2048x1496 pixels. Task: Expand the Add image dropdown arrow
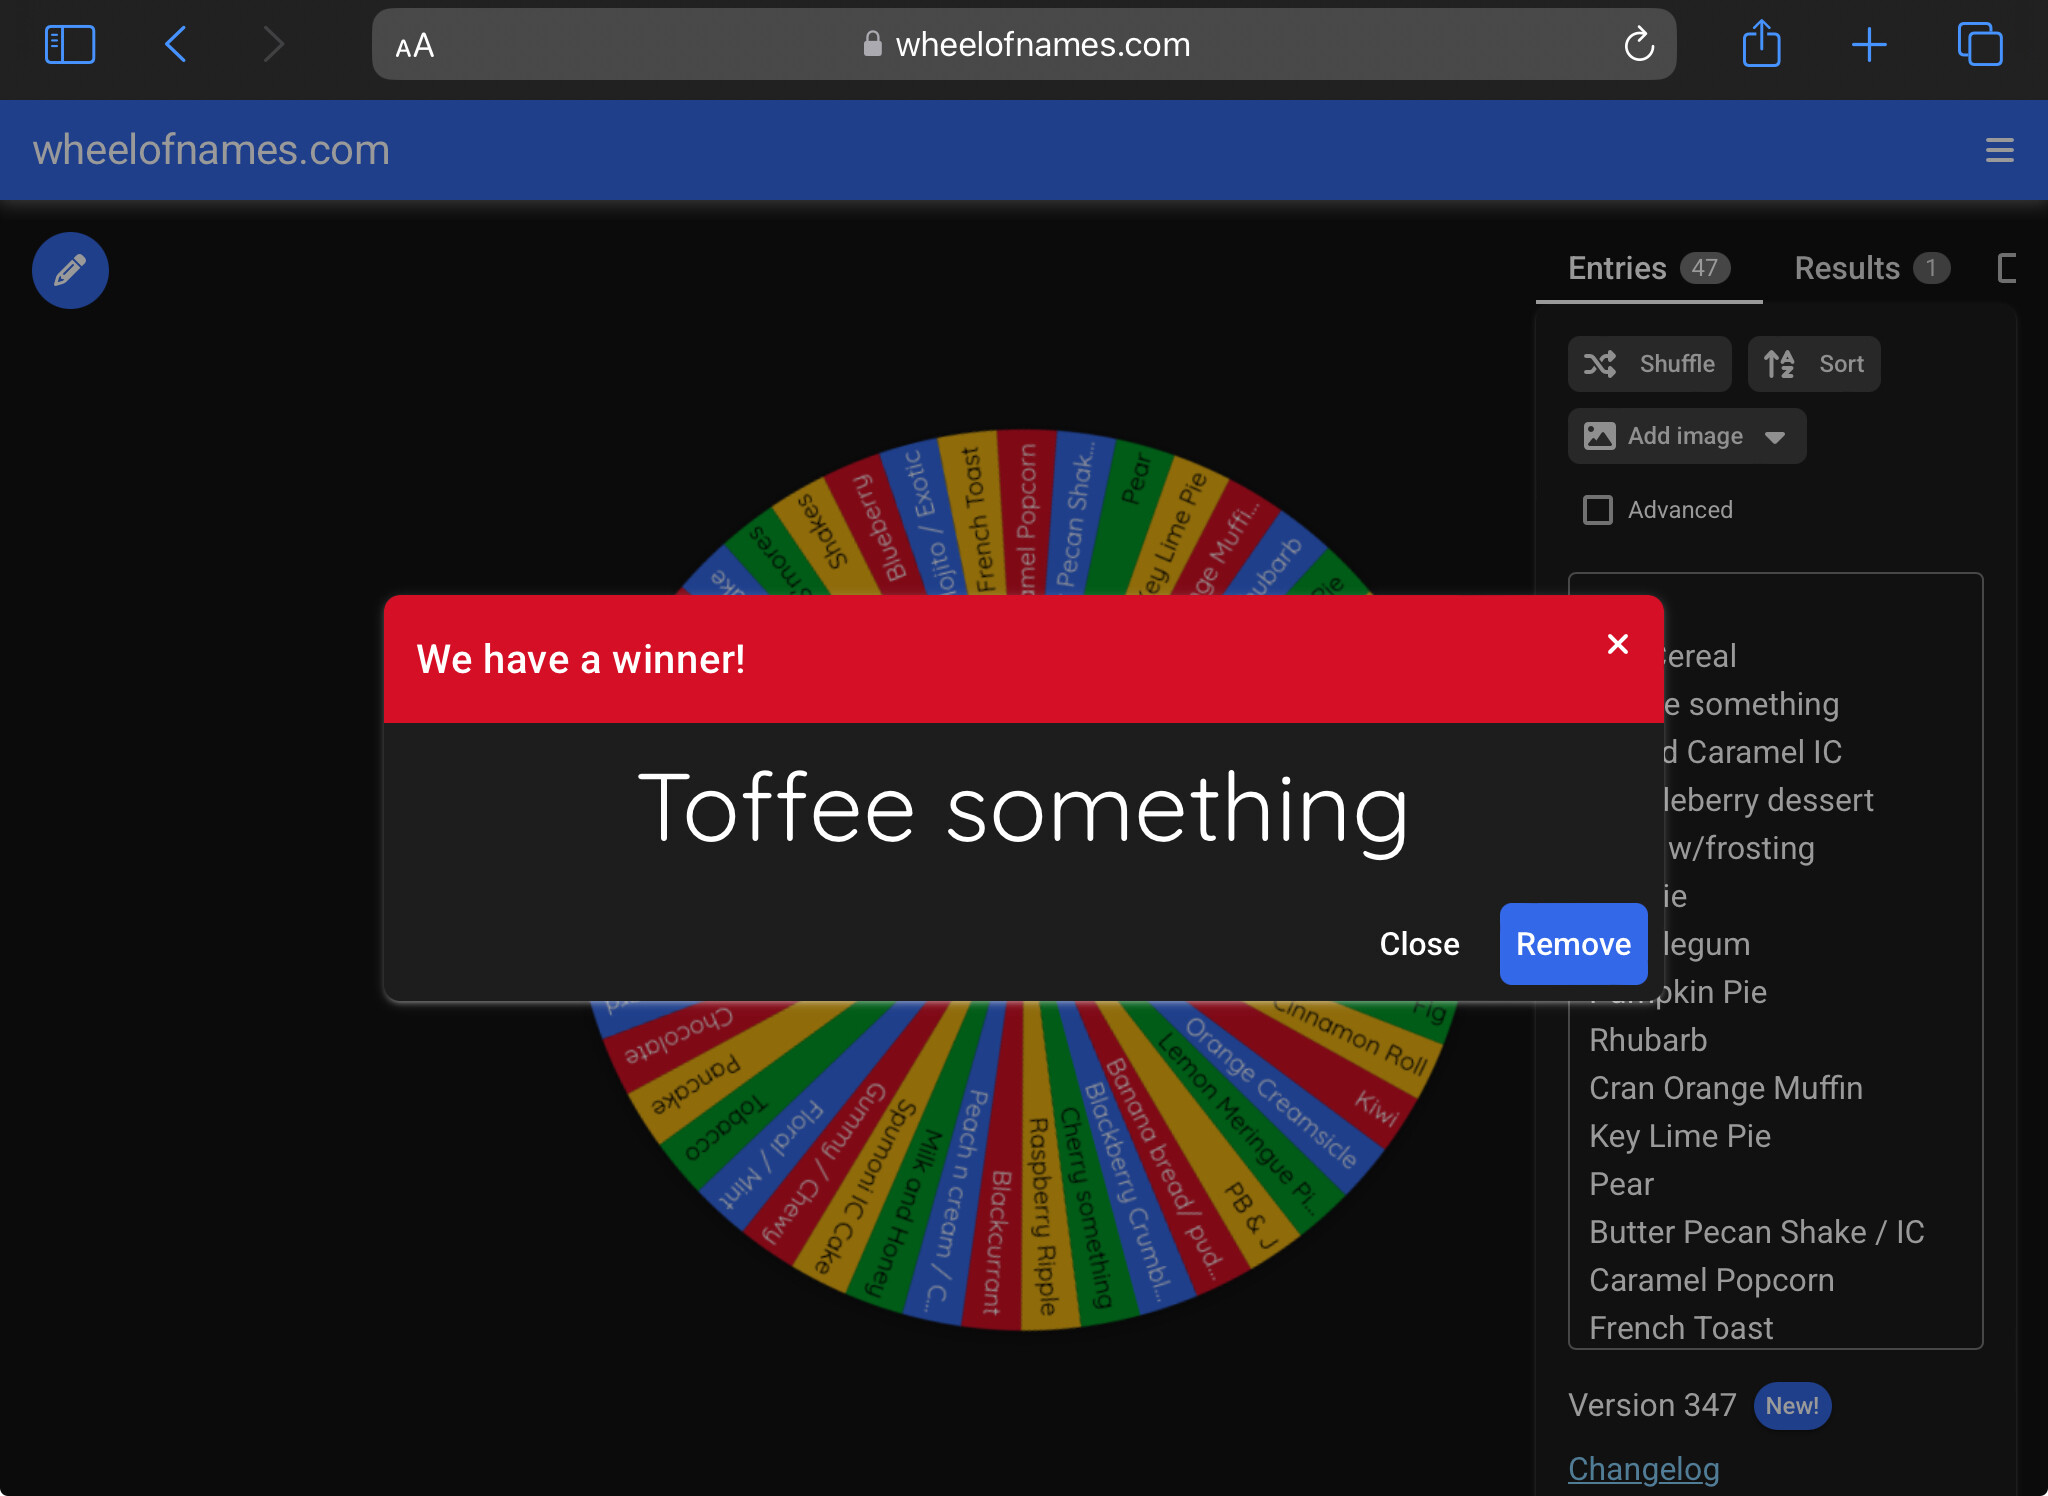tap(1775, 437)
